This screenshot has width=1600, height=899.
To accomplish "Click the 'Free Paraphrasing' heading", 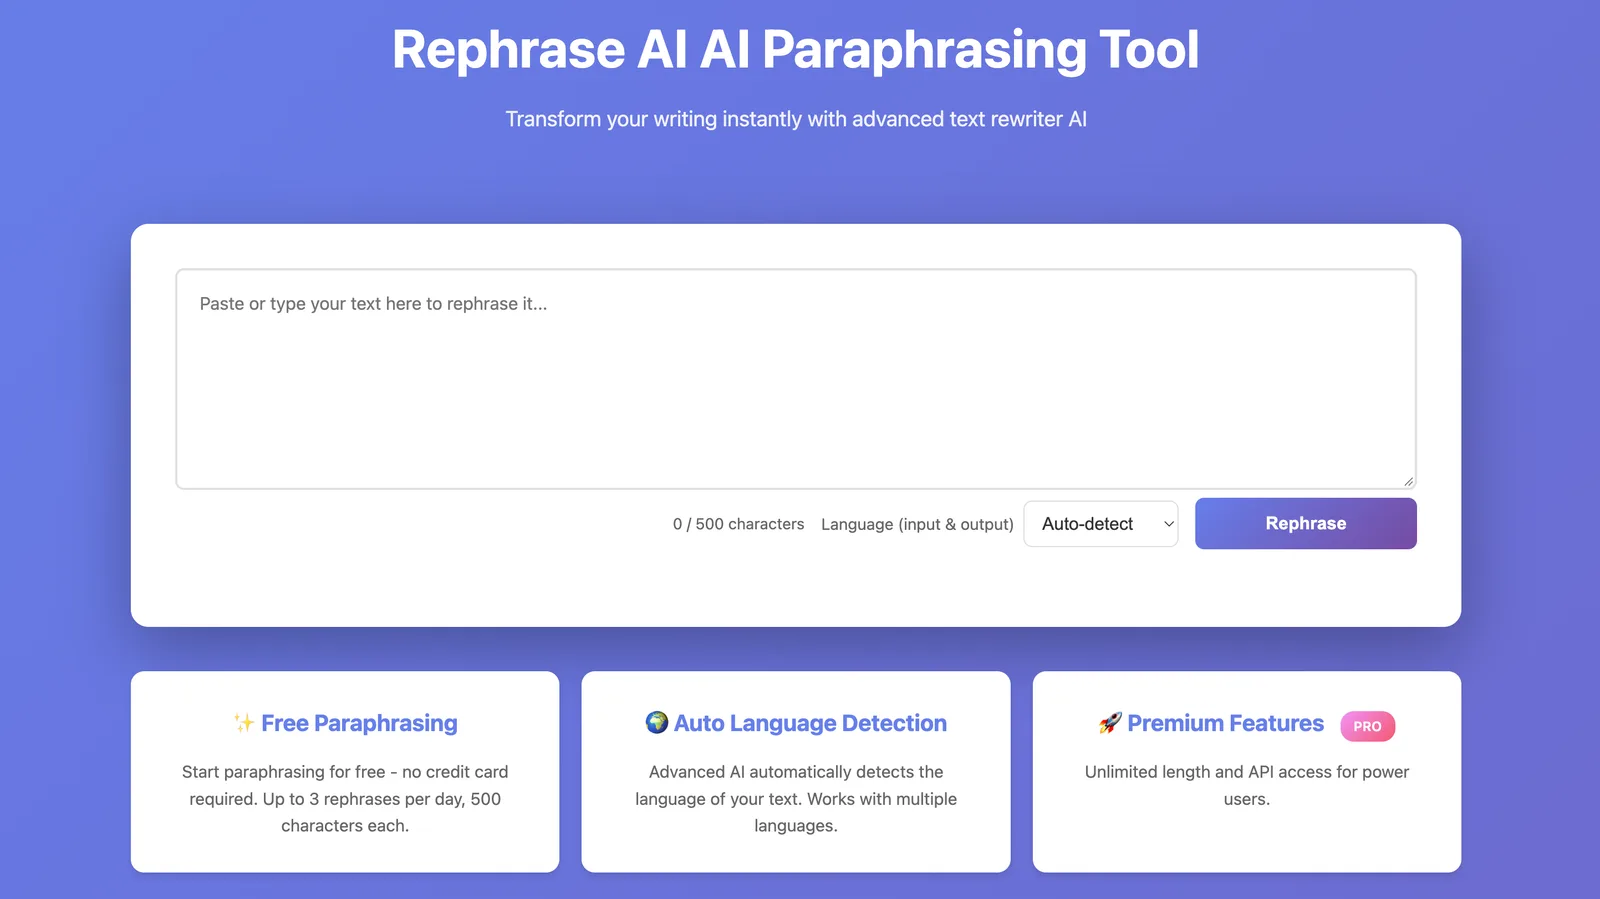I will (359, 723).
